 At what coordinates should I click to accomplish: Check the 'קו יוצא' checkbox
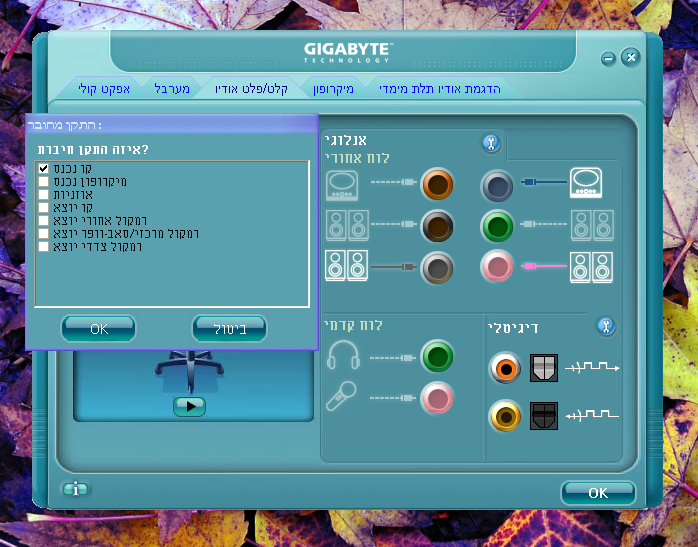[43, 207]
